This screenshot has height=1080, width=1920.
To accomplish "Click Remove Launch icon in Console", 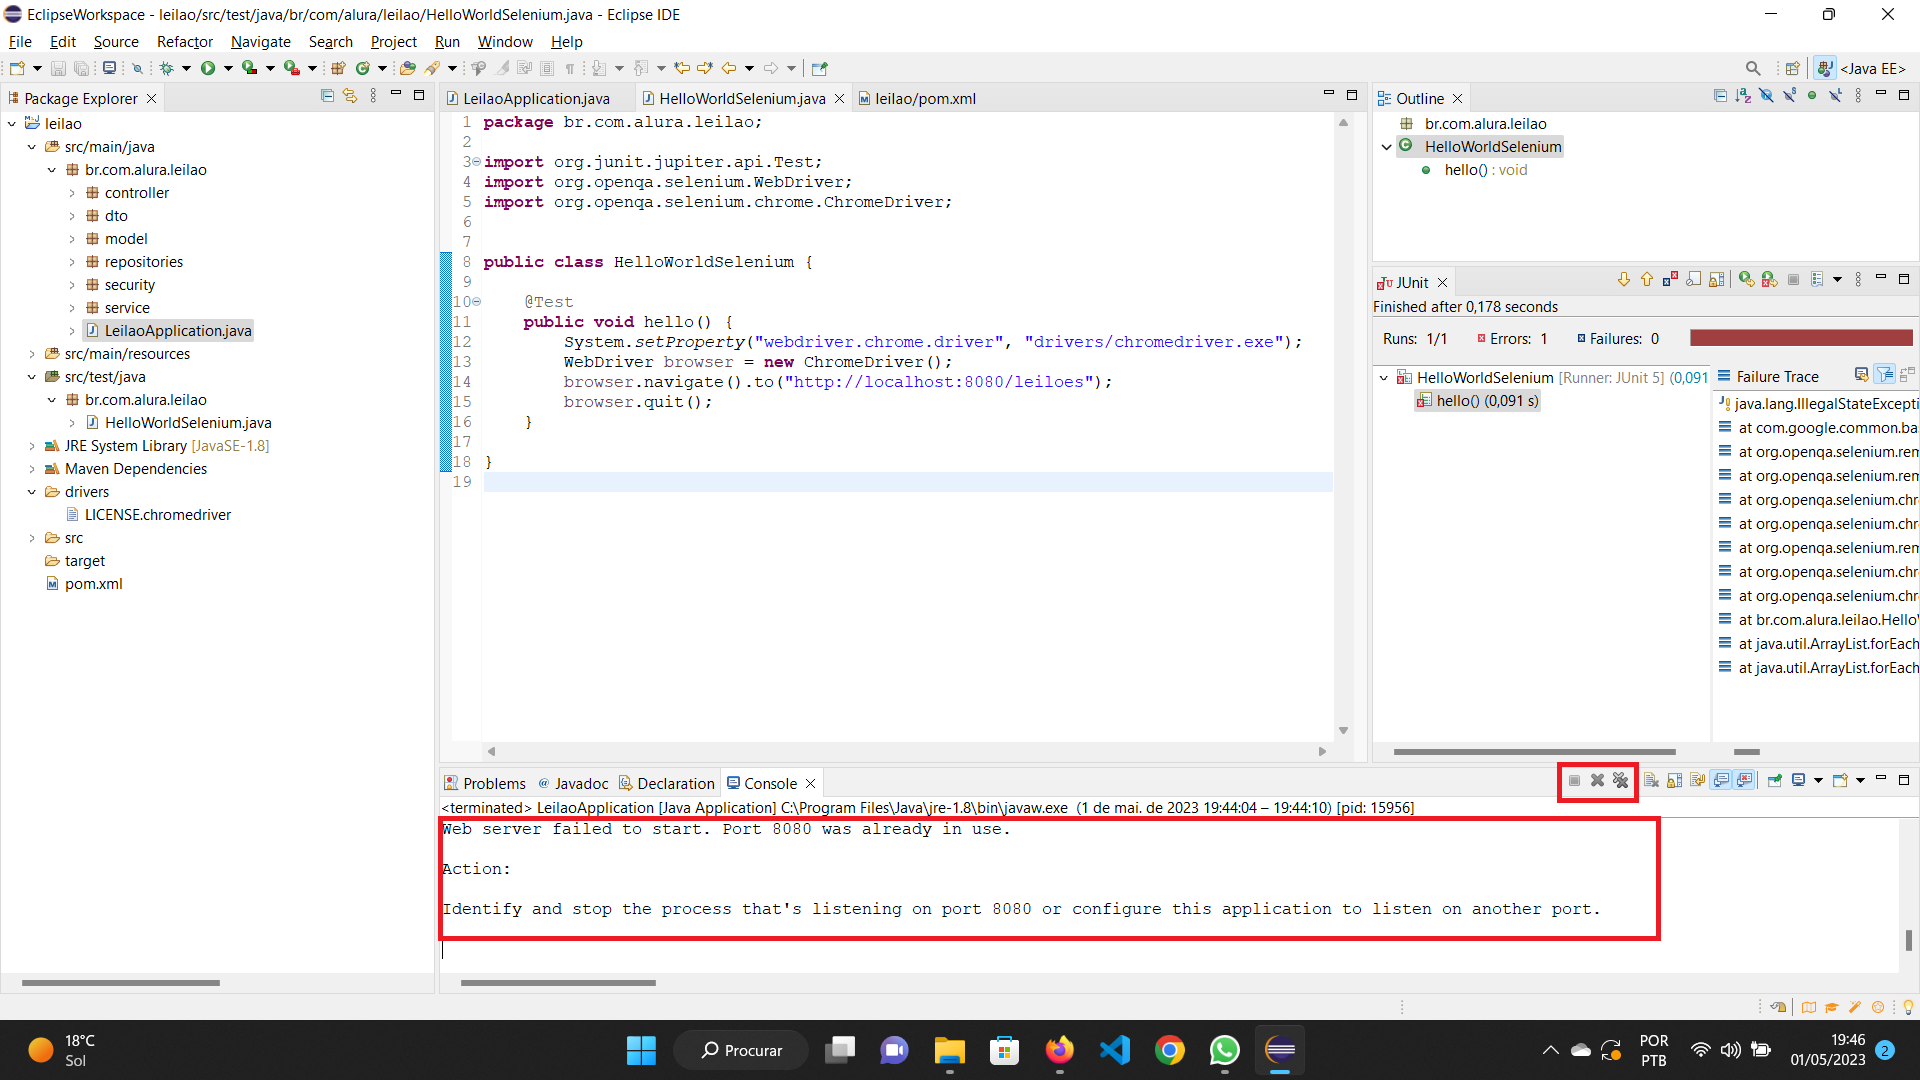I will 1597,780.
